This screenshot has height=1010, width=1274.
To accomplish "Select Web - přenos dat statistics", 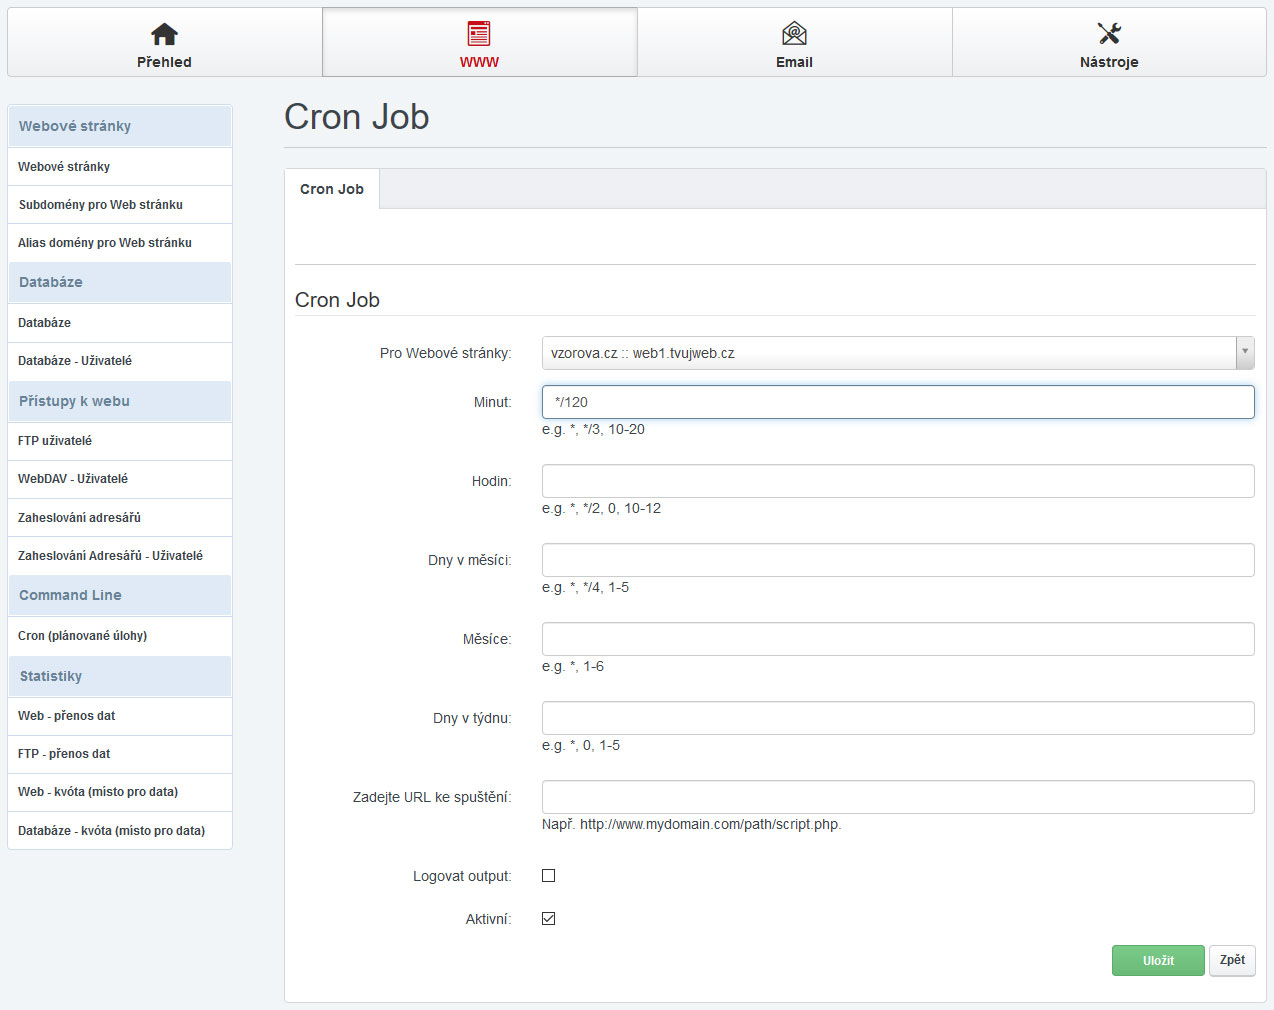I will 66,716.
